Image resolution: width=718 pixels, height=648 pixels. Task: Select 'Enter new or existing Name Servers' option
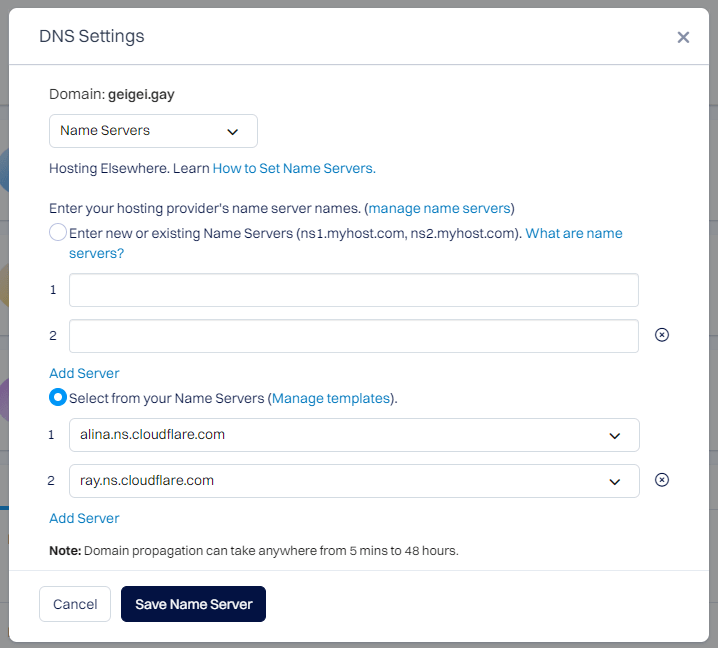coord(58,232)
